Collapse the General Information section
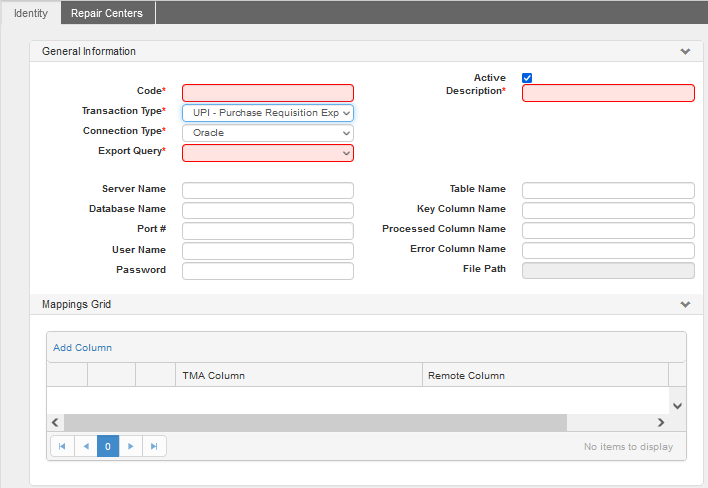The image size is (708, 488). pyautogui.click(x=685, y=51)
